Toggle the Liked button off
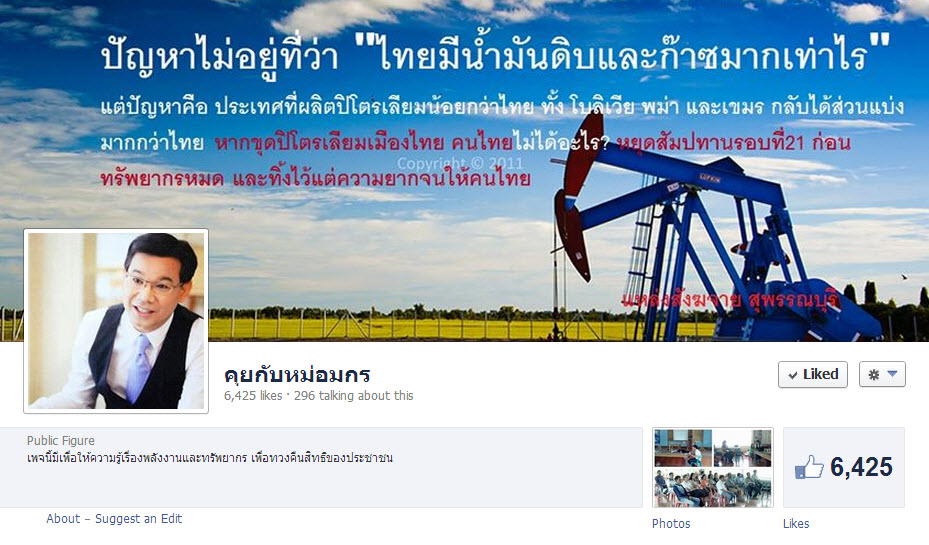929x545 pixels. coord(812,374)
